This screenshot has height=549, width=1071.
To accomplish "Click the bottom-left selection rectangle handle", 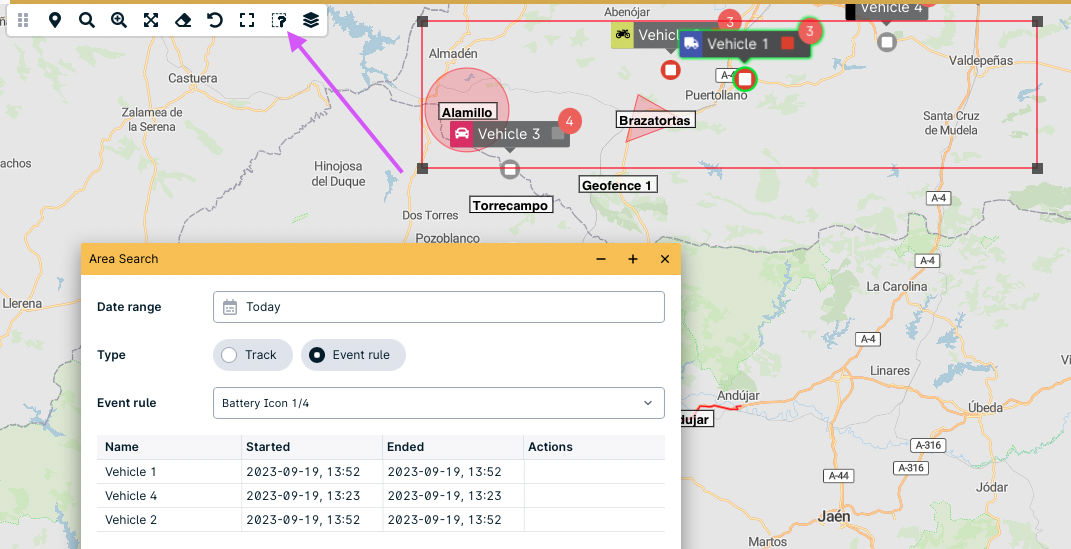I will (422, 168).
